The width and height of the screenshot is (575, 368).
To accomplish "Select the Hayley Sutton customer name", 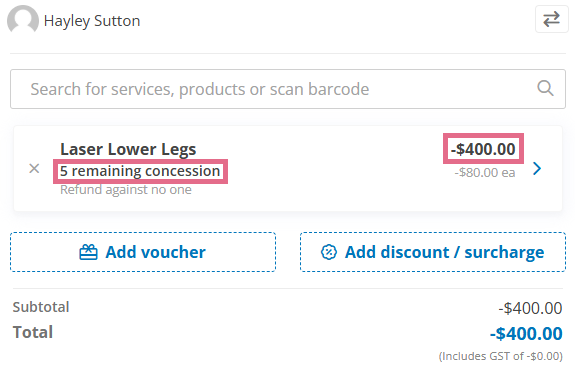I will pyautogui.click(x=92, y=21).
